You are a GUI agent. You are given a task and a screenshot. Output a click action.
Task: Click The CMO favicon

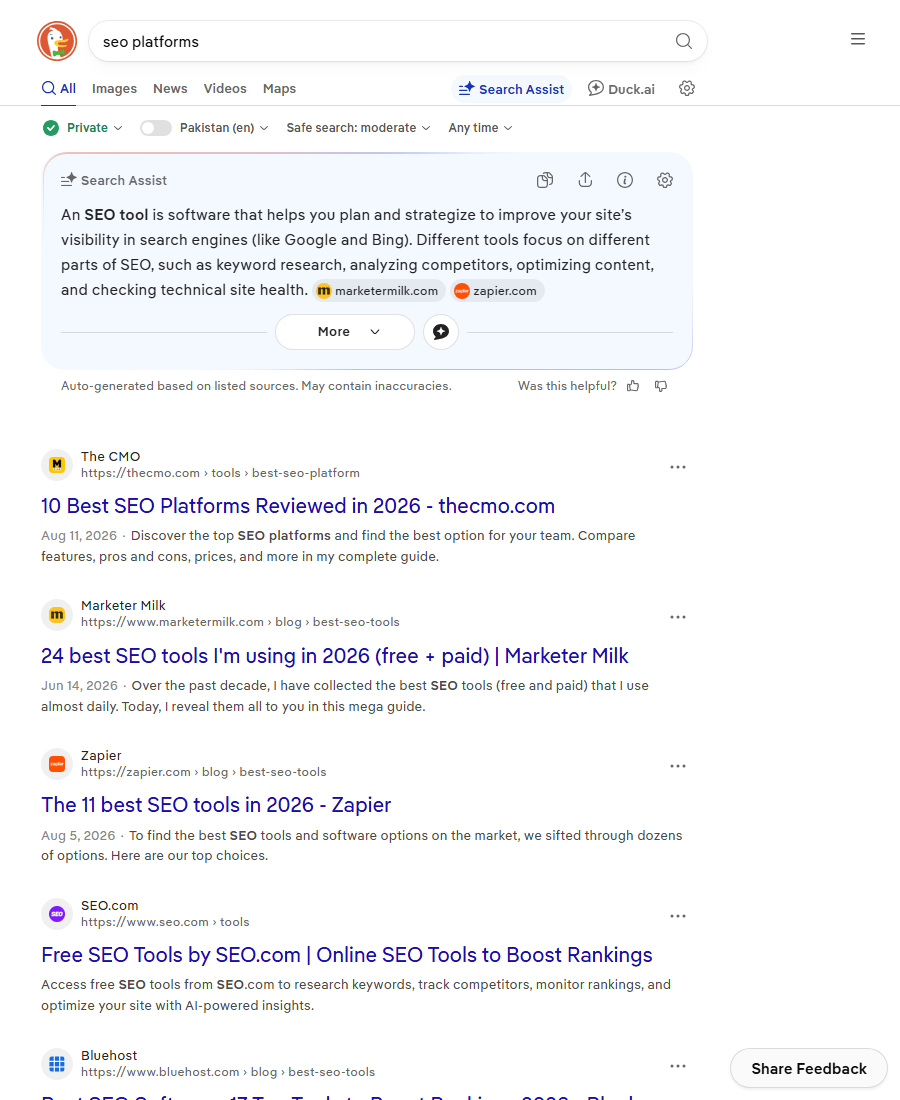pyautogui.click(x=57, y=464)
